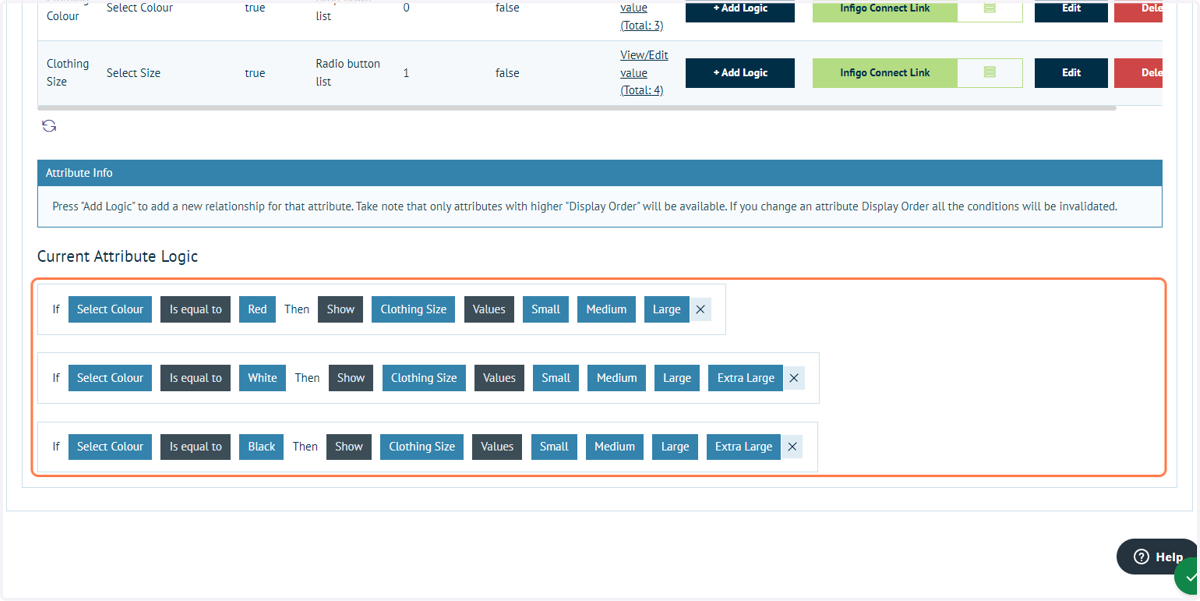This screenshot has height=601, width=1200.
Task: Click the Red value tag
Action: pos(257,309)
